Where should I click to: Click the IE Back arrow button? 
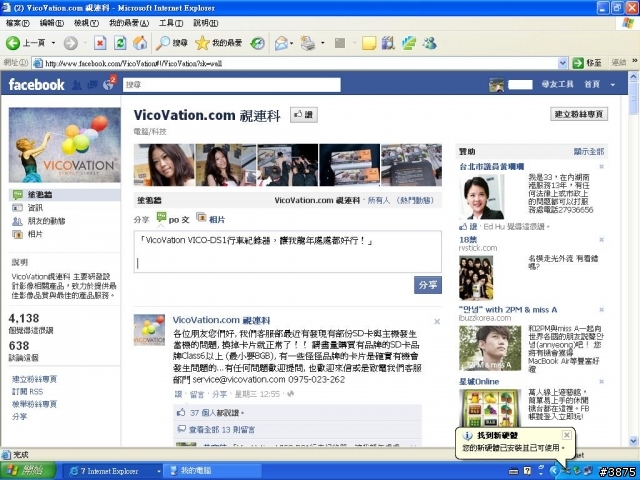pyautogui.click(x=13, y=43)
